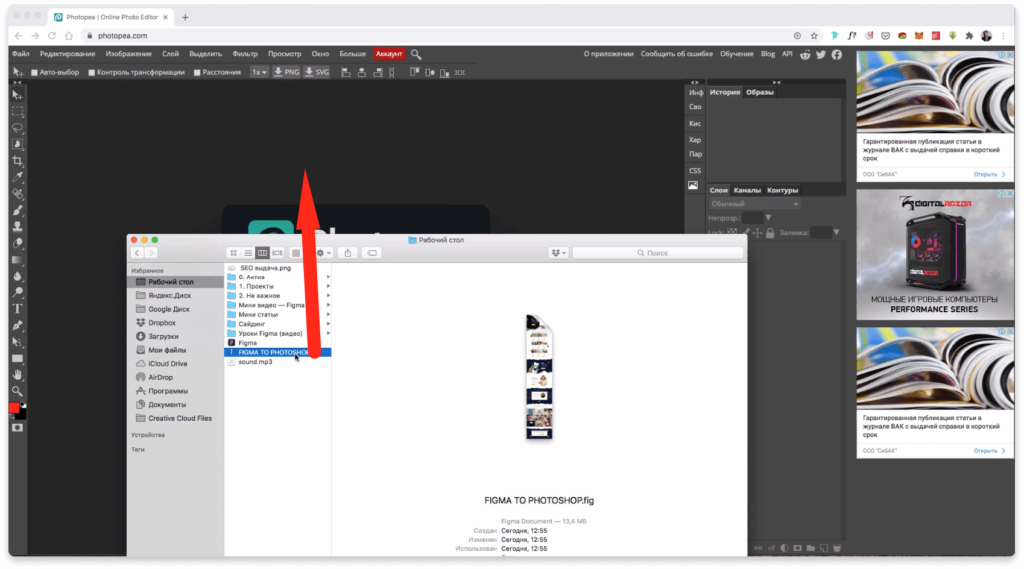
Task: Open Photopea's Twitter page icon
Action: [x=821, y=54]
